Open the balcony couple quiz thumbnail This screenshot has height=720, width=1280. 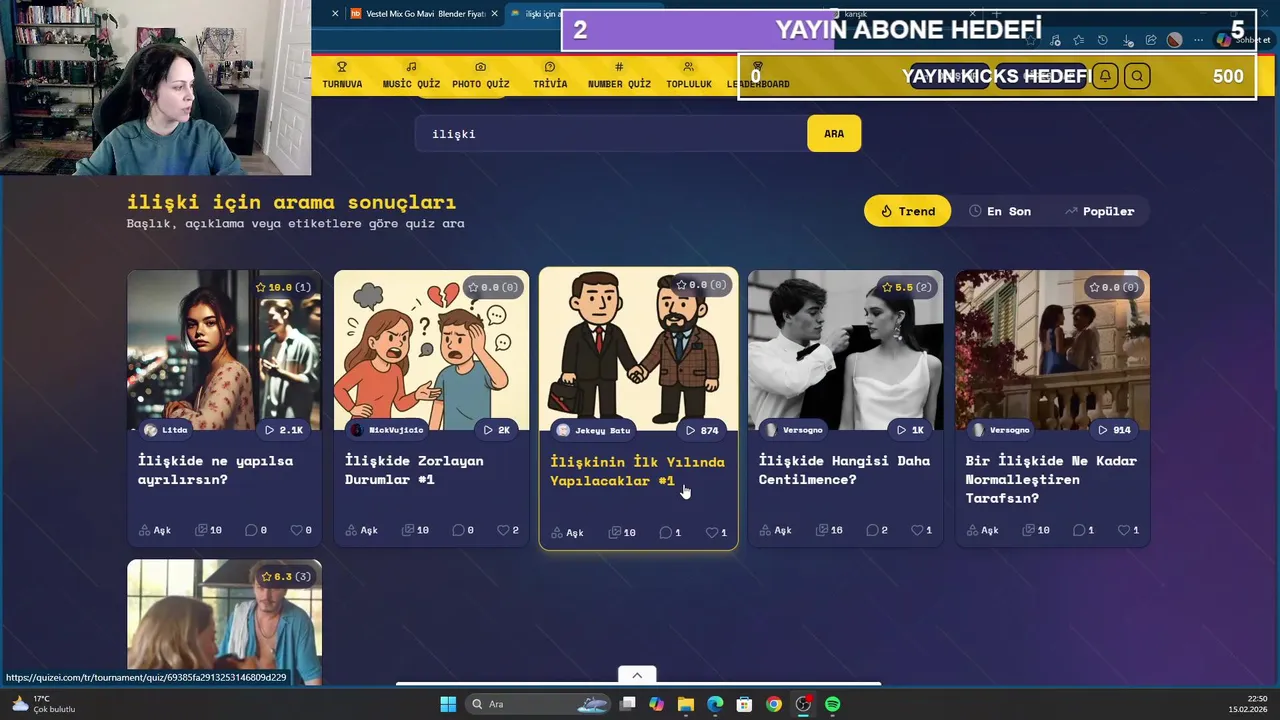pos(1052,350)
